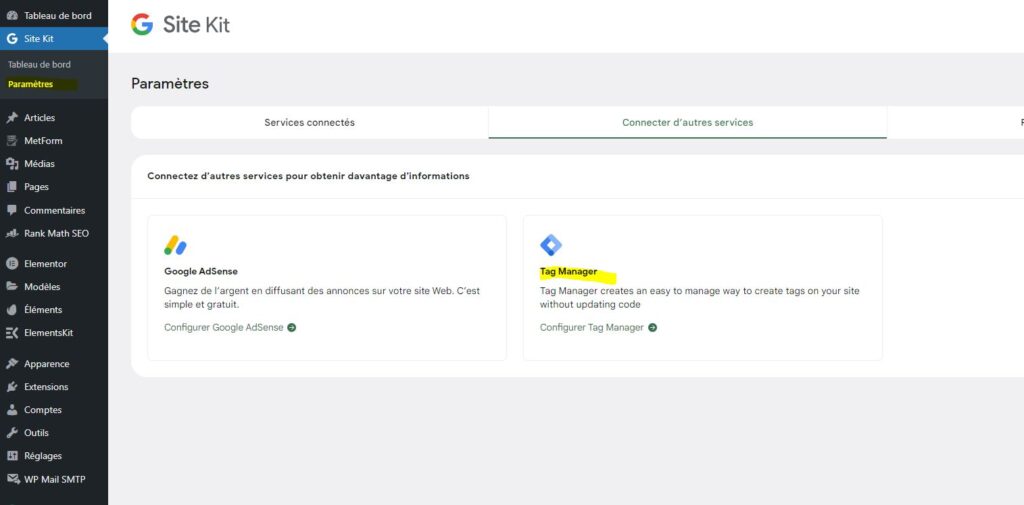This screenshot has height=505, width=1024.
Task: Click the Google Site Kit logo
Action: (180, 25)
